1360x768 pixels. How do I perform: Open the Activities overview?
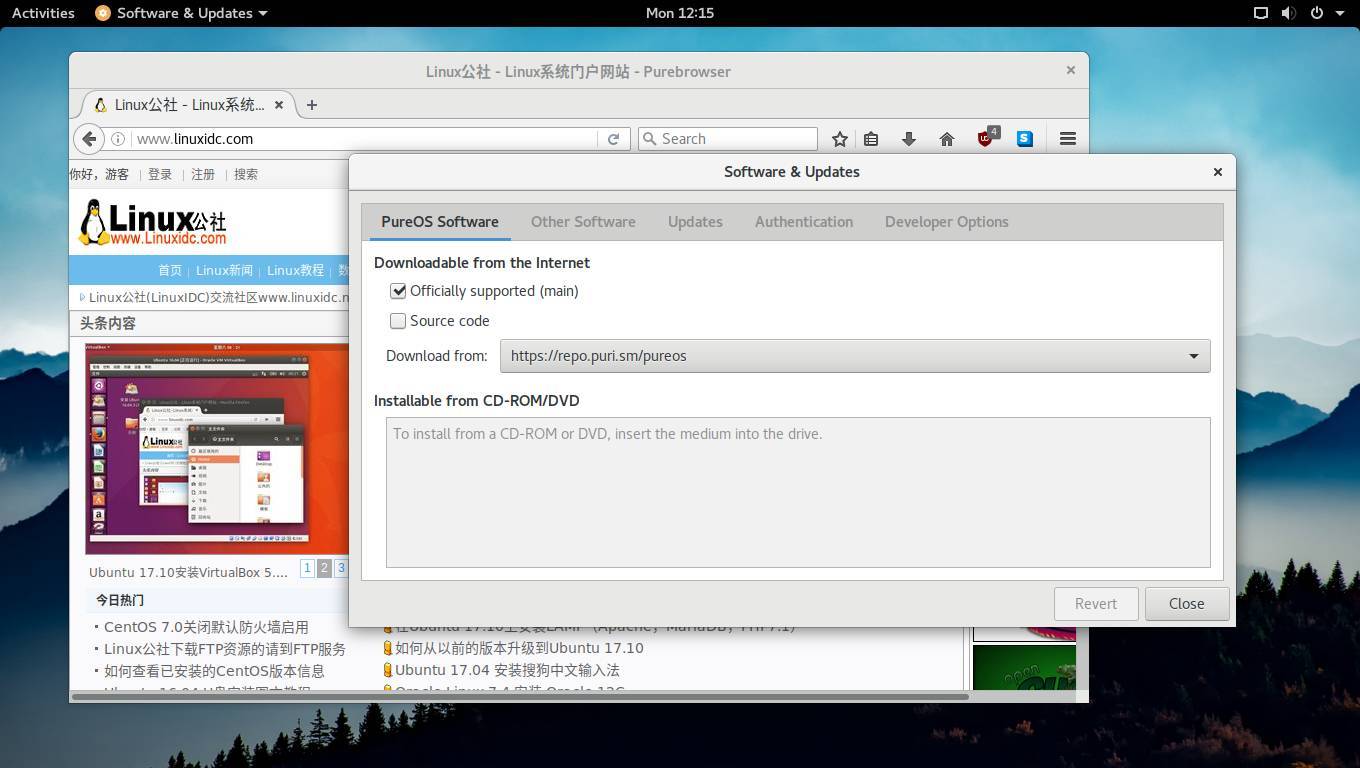[x=42, y=13]
